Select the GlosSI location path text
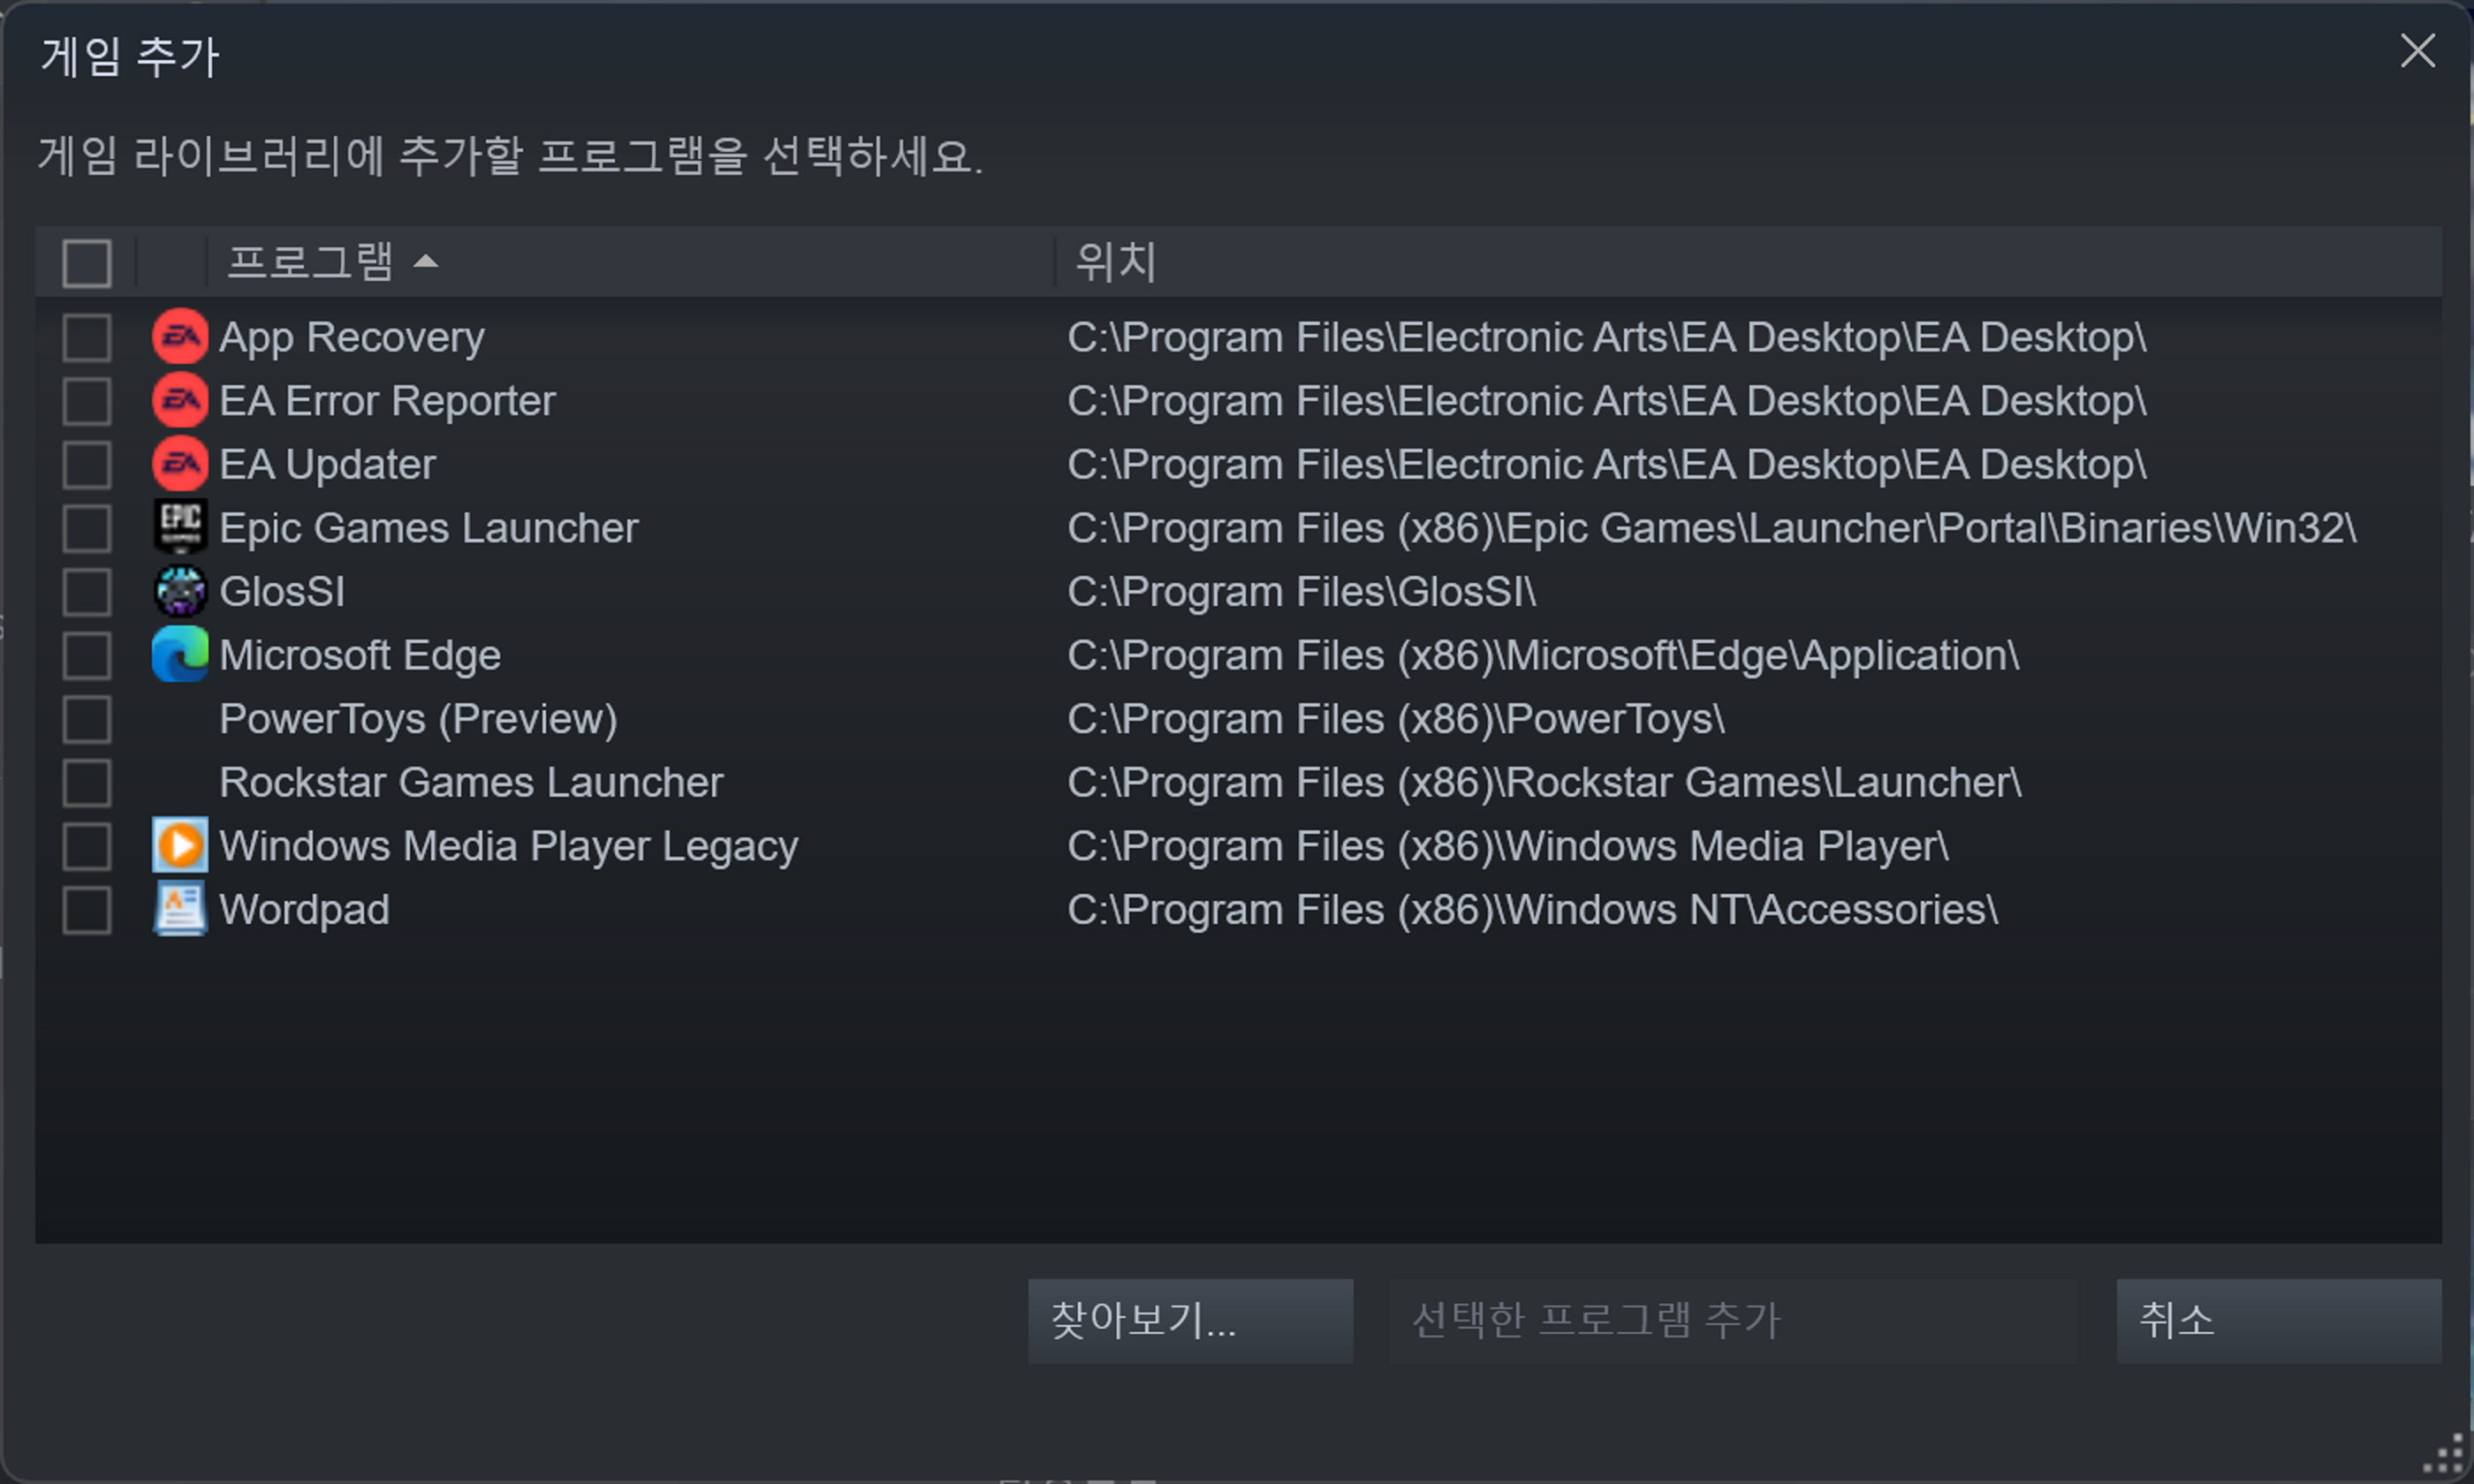 [1301, 592]
